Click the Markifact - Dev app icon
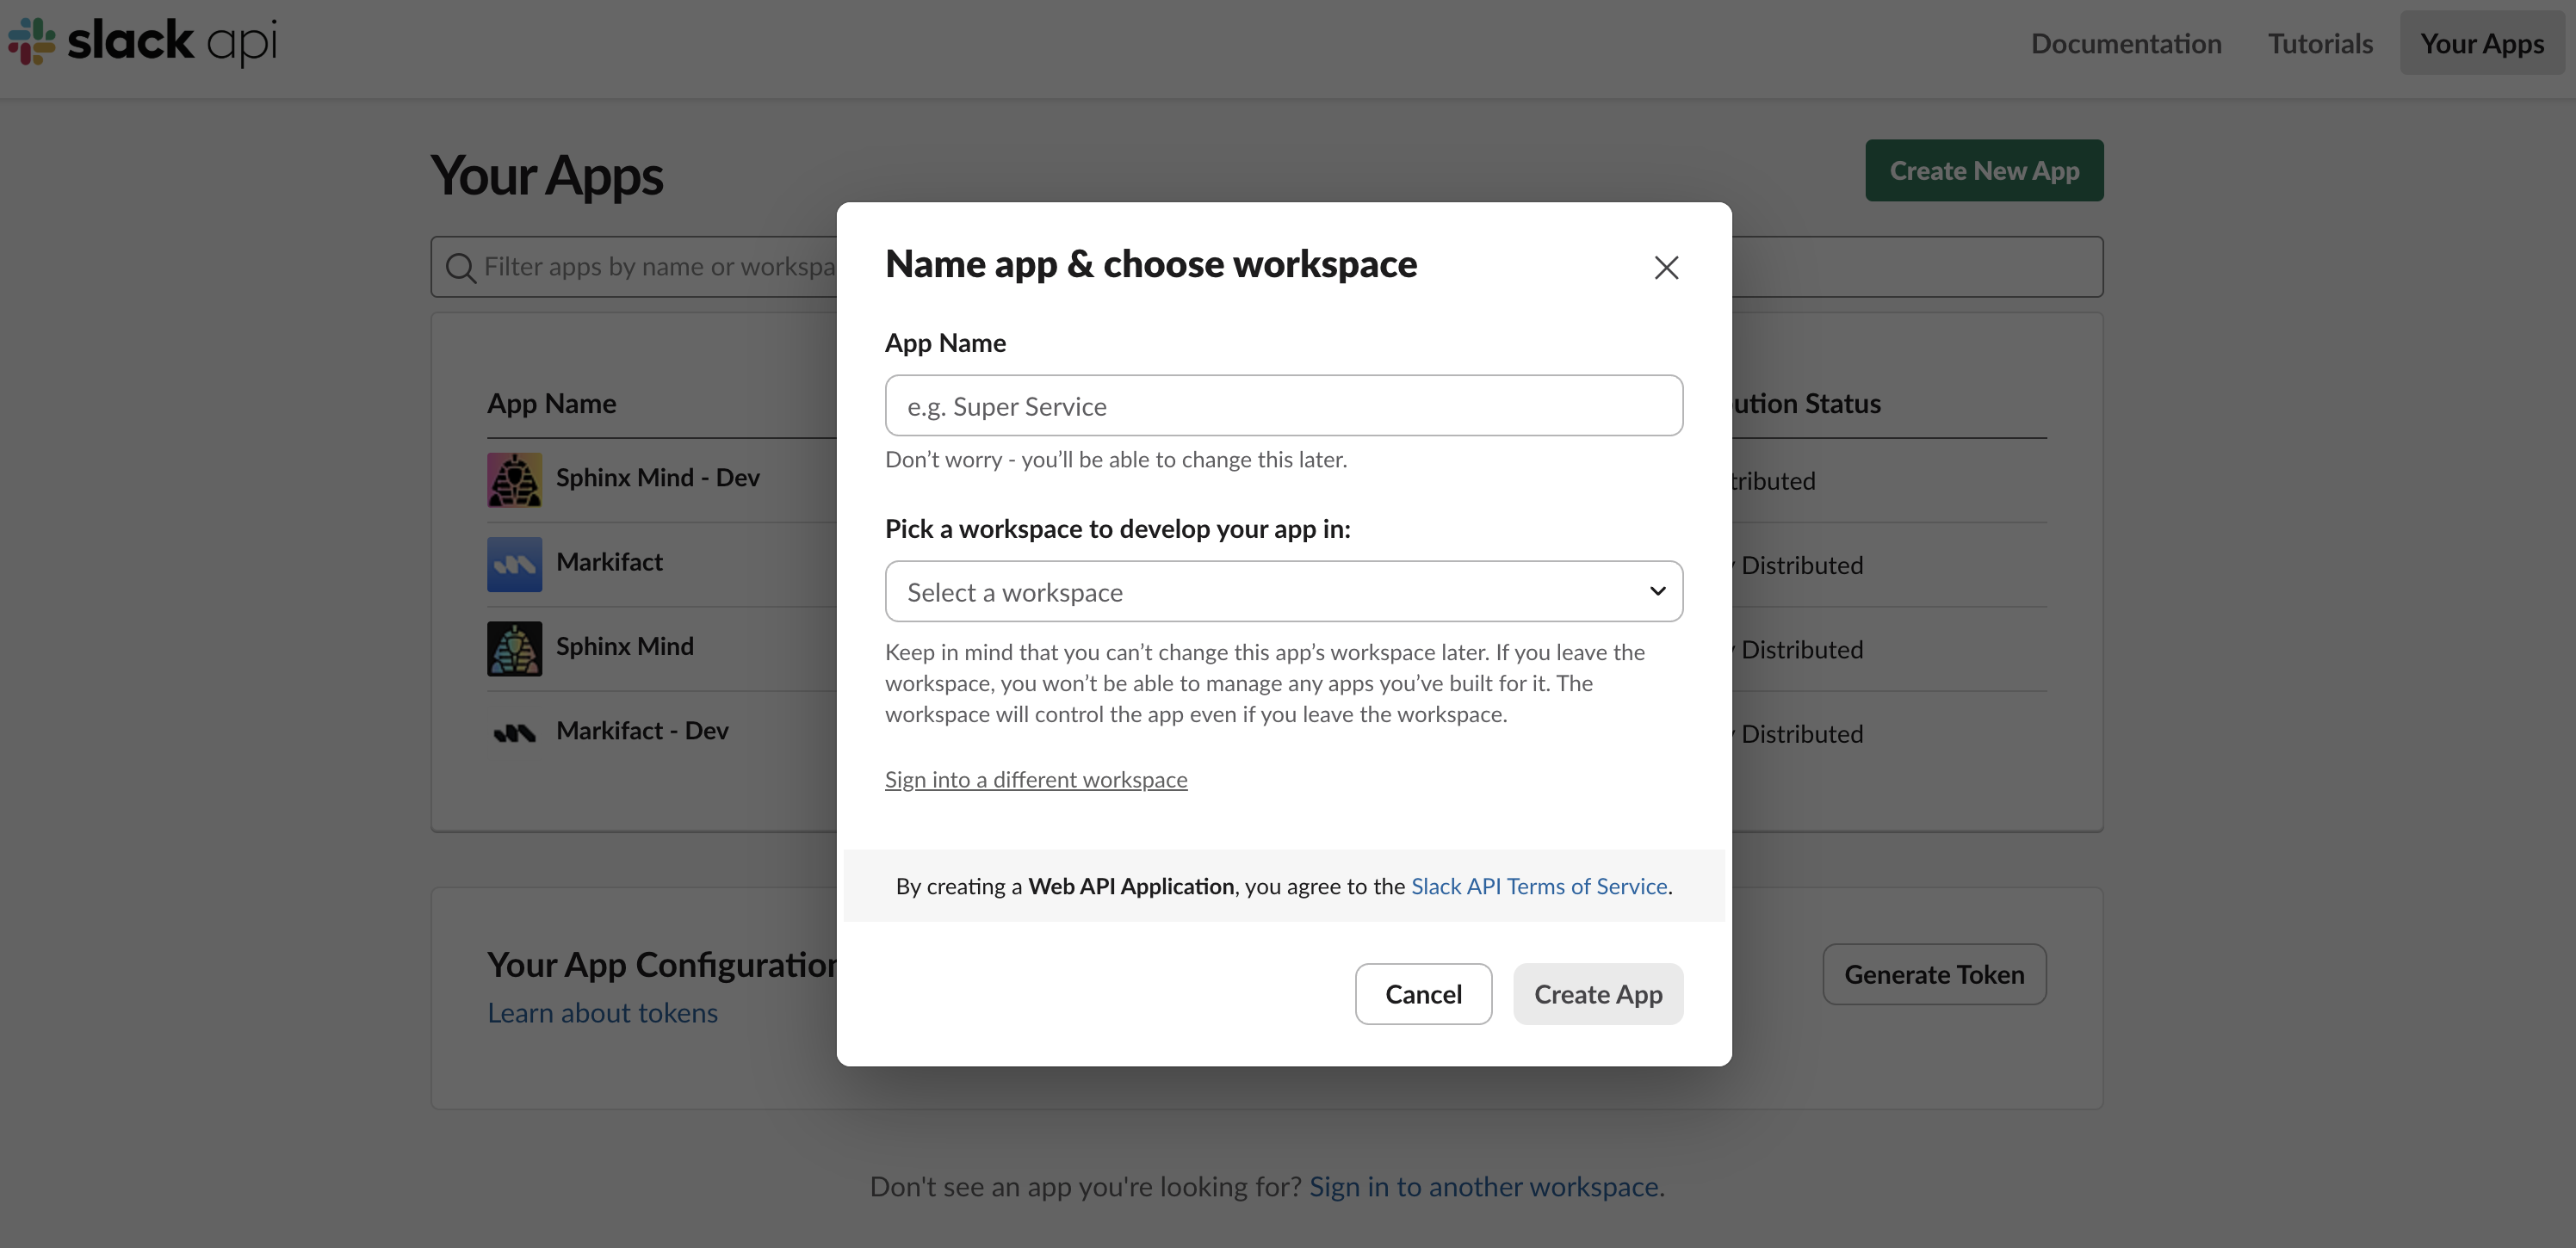Screen dimensions: 2576x1248 pyautogui.click(x=513, y=732)
